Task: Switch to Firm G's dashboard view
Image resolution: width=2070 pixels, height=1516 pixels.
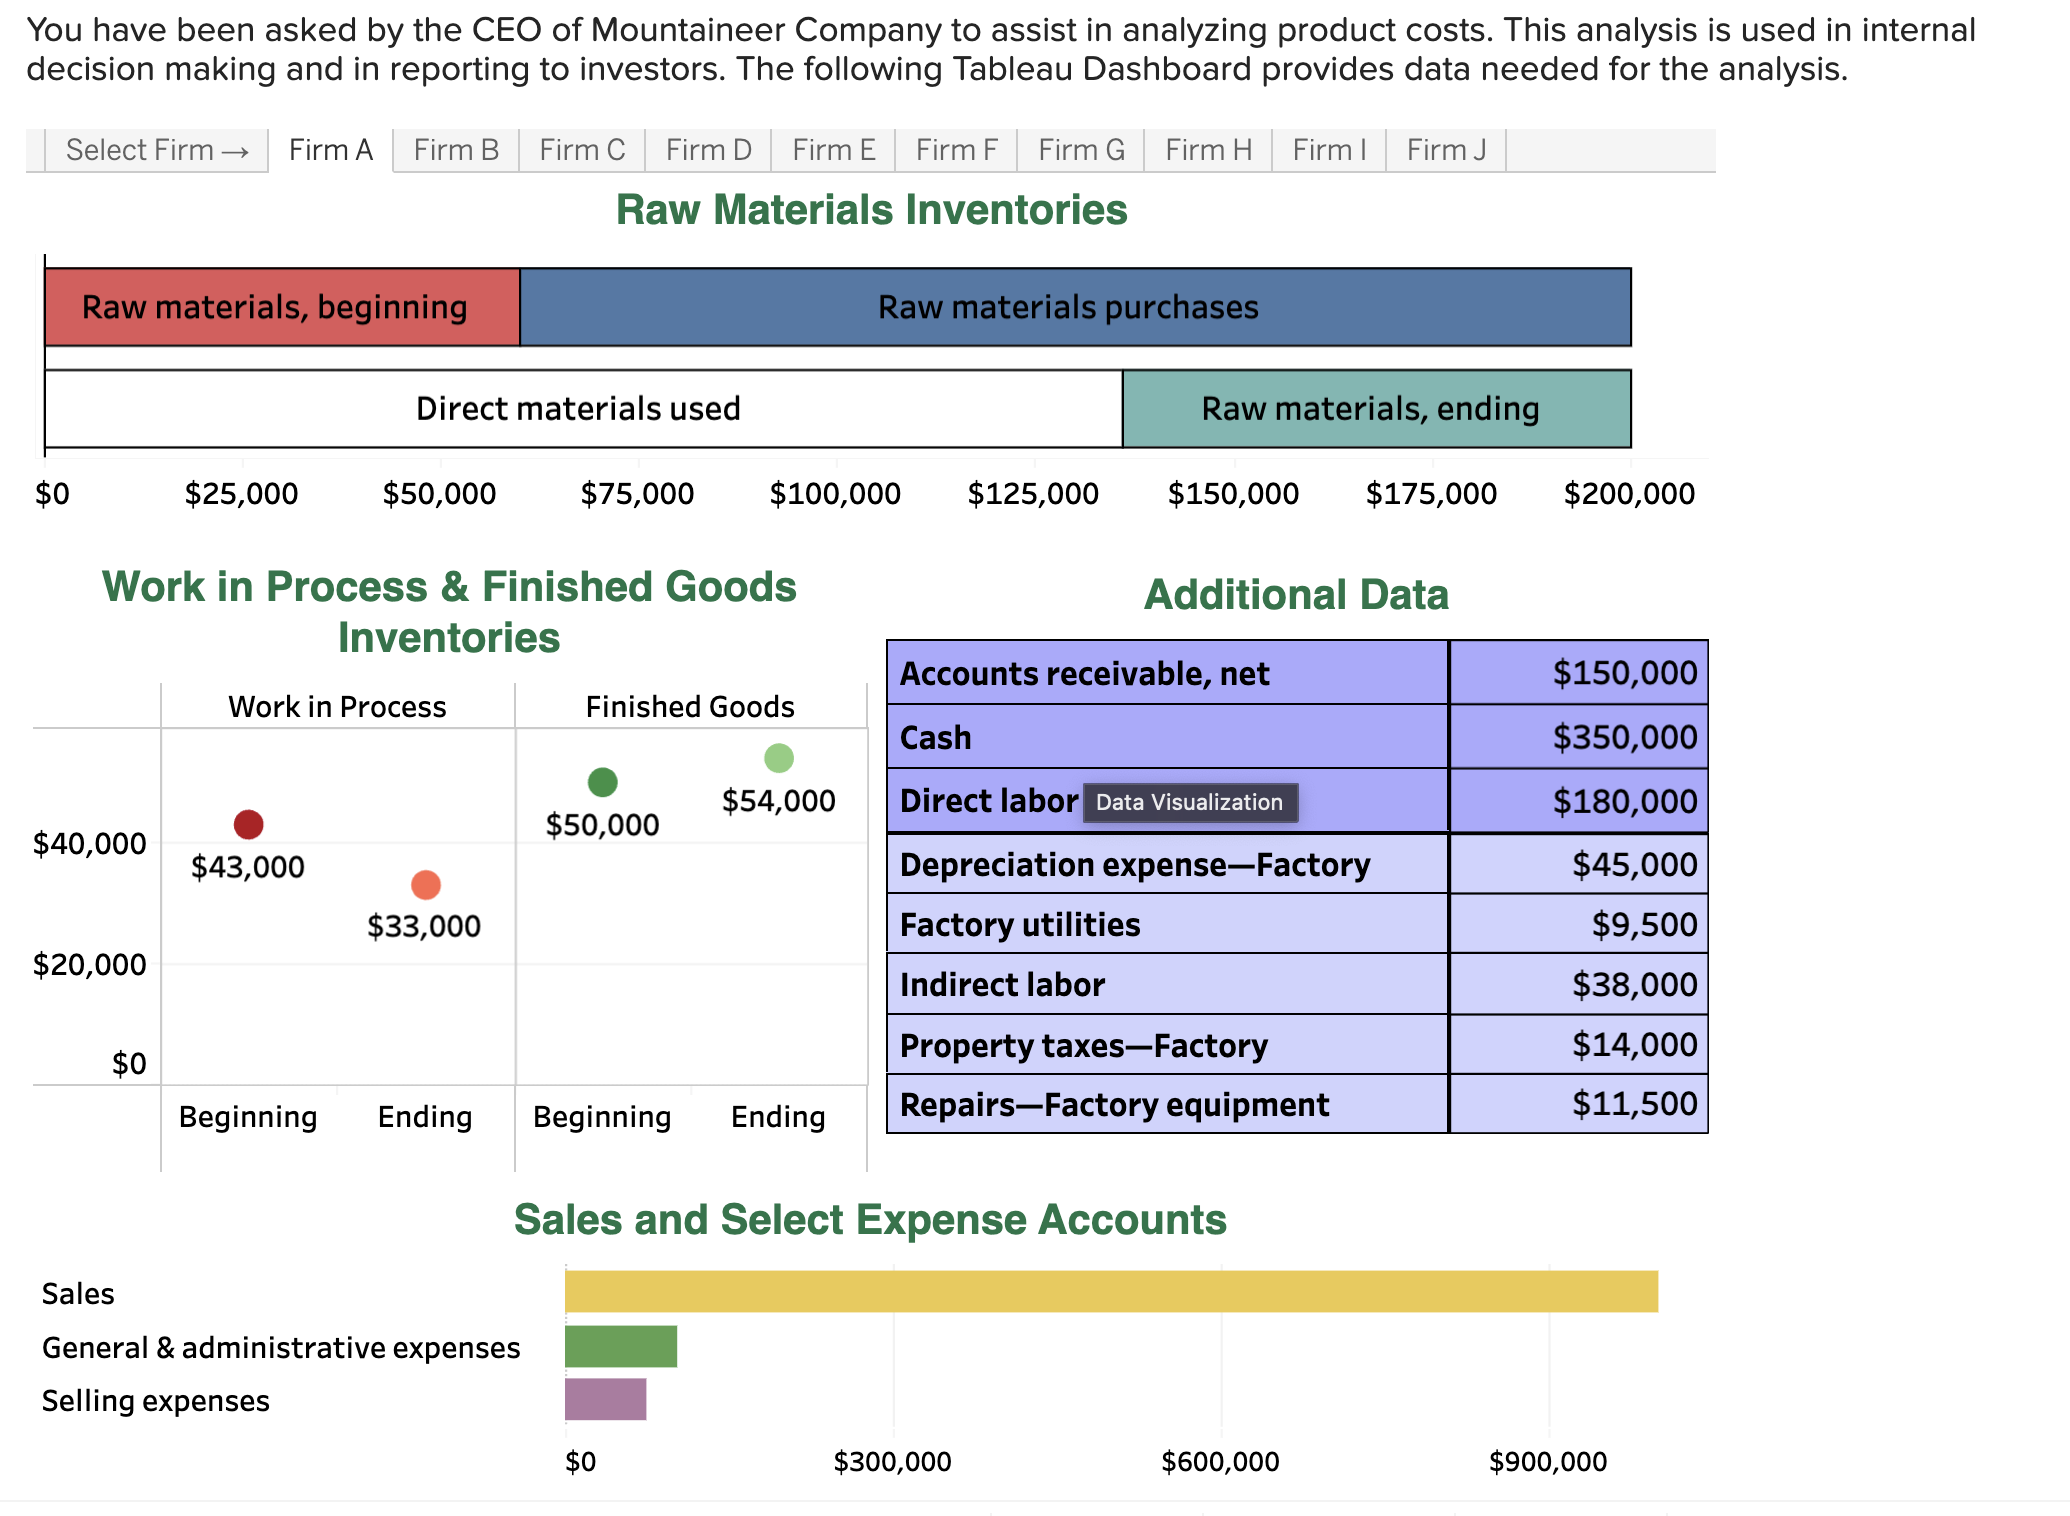Action: [1080, 149]
